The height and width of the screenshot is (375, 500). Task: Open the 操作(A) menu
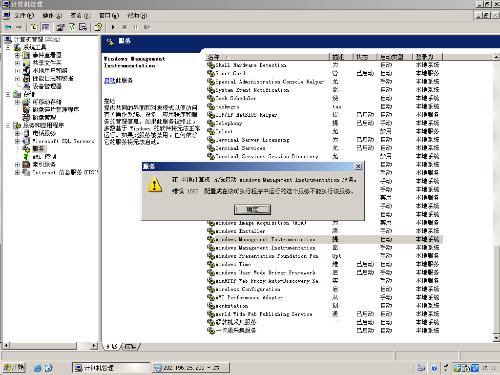click(52, 15)
